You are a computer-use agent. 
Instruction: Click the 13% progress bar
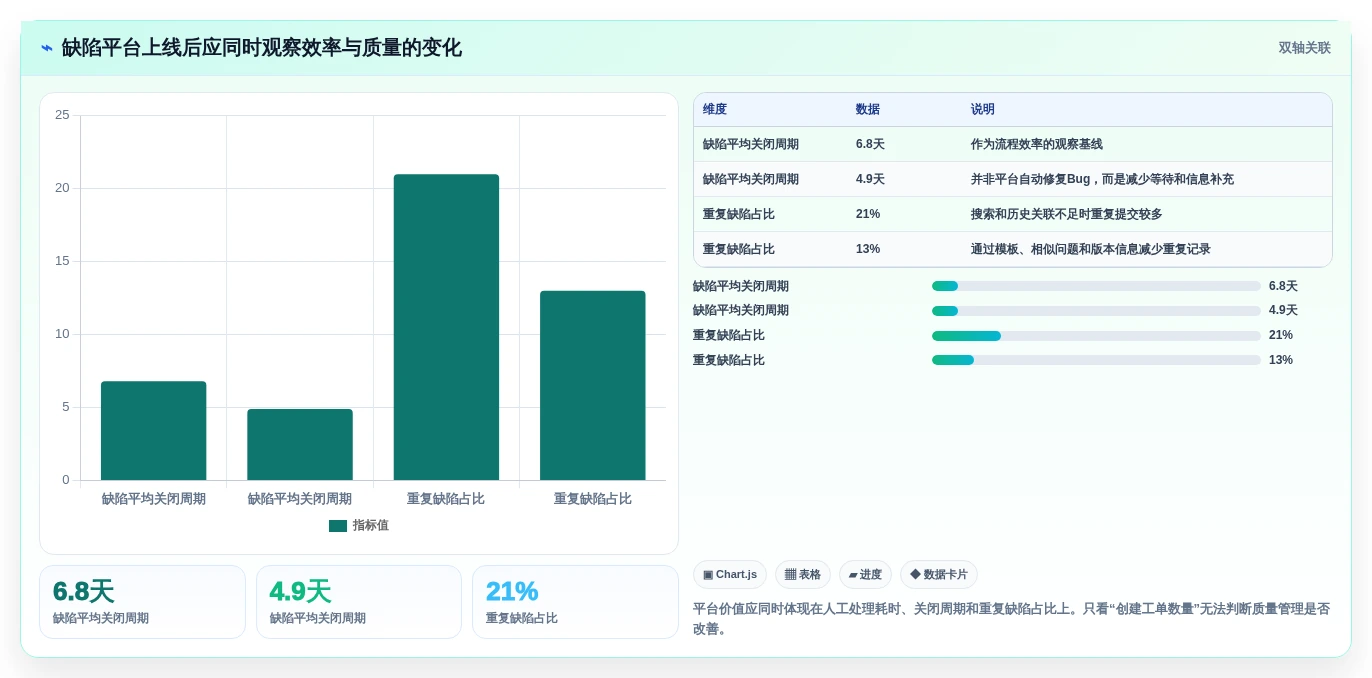point(1096,360)
